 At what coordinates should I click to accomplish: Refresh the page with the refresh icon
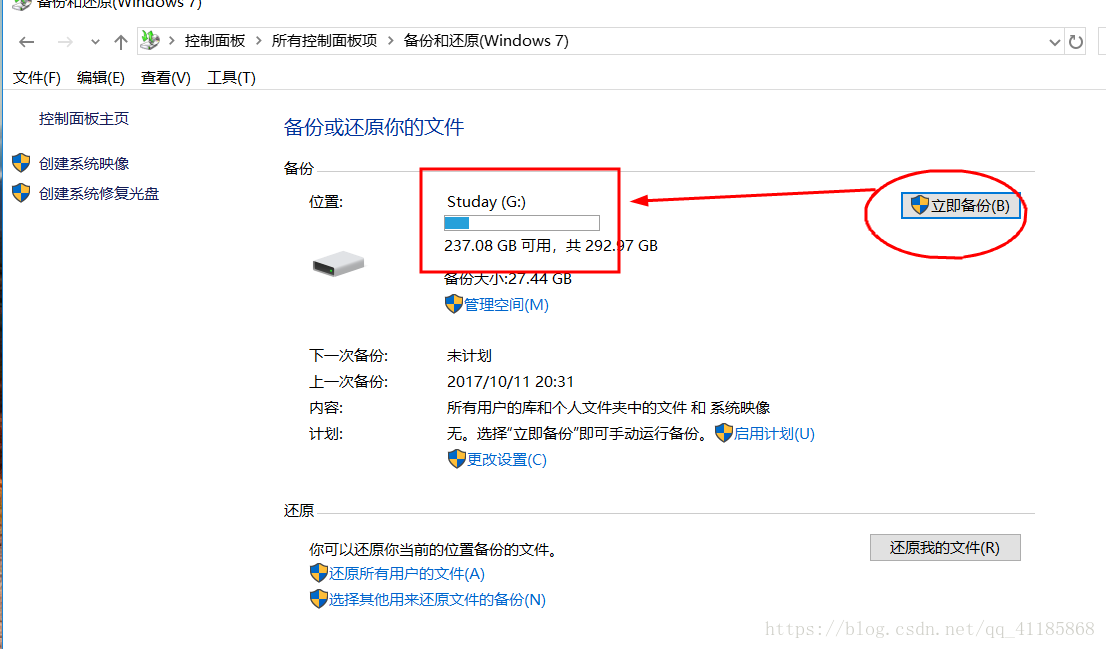(x=1076, y=42)
